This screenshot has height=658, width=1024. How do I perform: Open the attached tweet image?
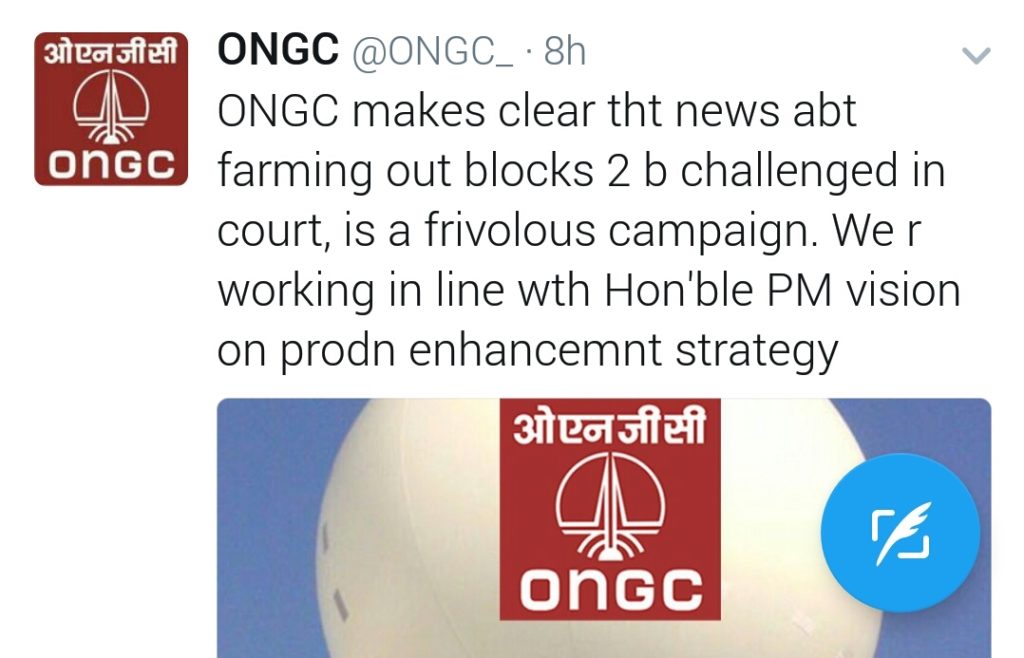pos(604,528)
